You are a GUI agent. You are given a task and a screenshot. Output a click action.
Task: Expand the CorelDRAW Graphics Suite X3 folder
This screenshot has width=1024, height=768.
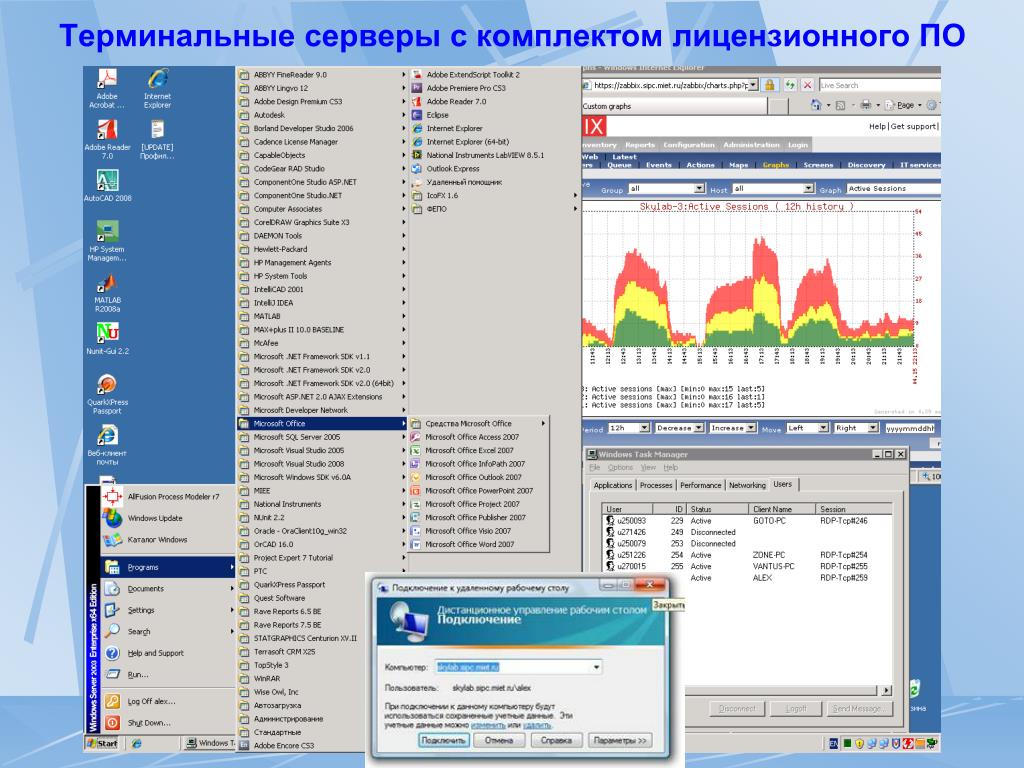[x=322, y=222]
